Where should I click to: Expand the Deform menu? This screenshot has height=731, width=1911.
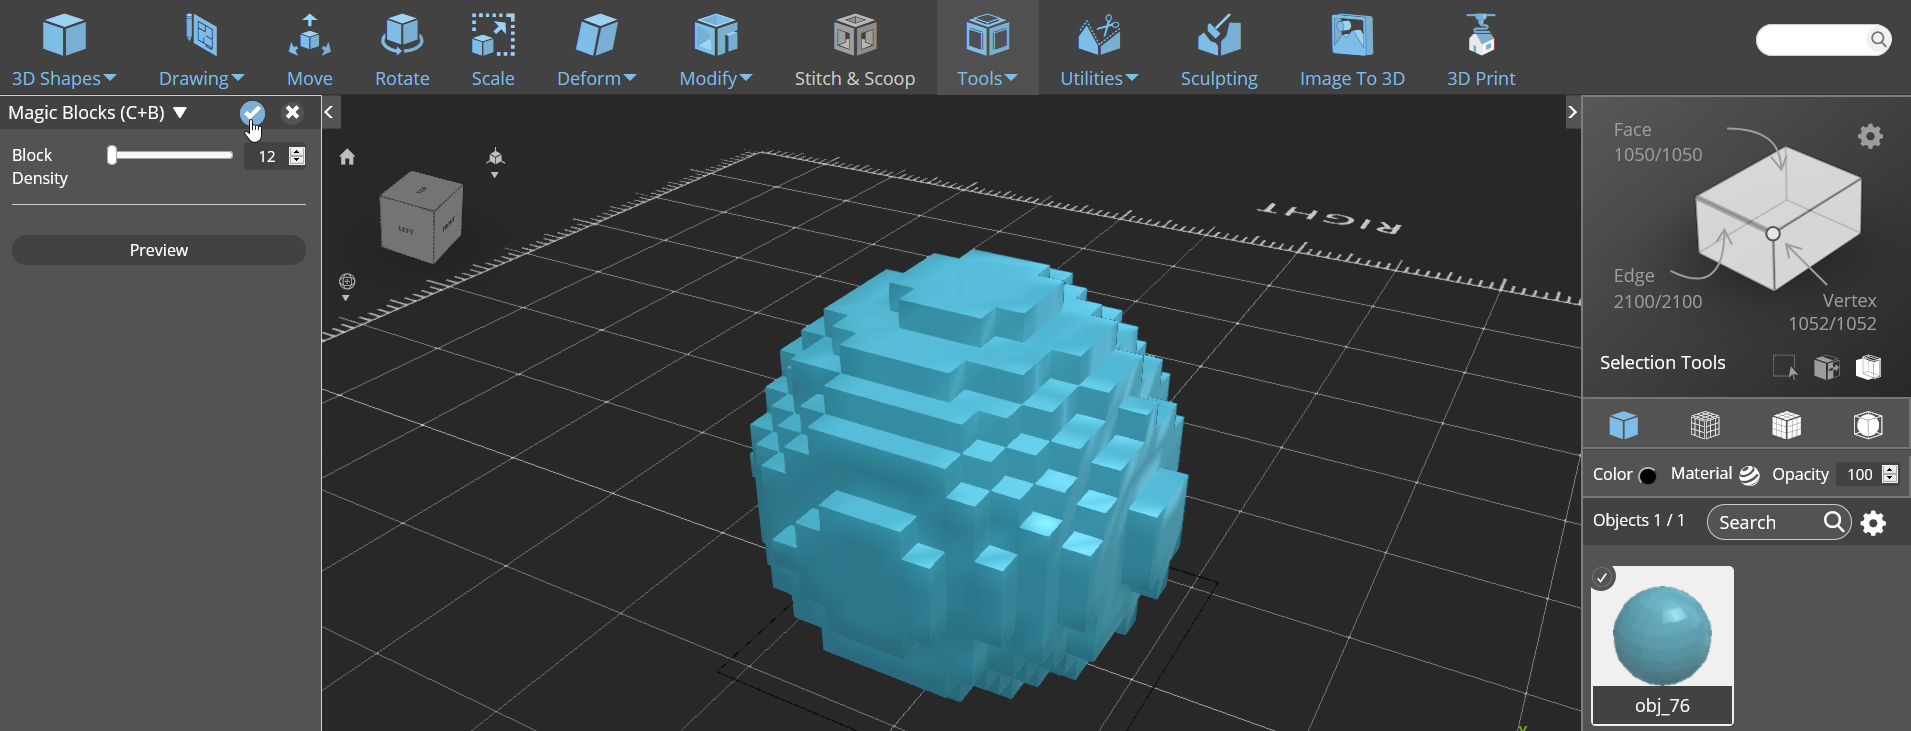click(596, 49)
